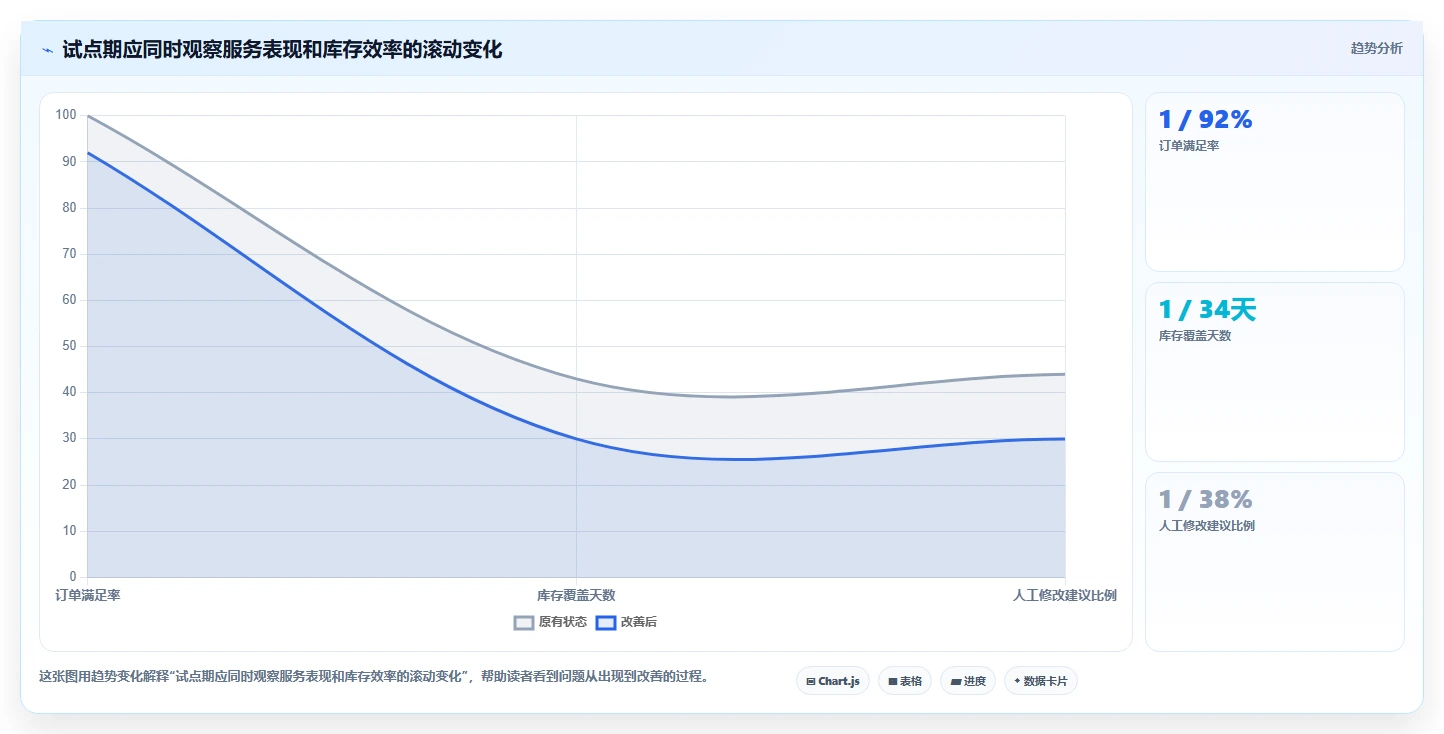Click the 库存覆盖天数 x-axis label
Screen dimensions: 1444x734
point(576,595)
